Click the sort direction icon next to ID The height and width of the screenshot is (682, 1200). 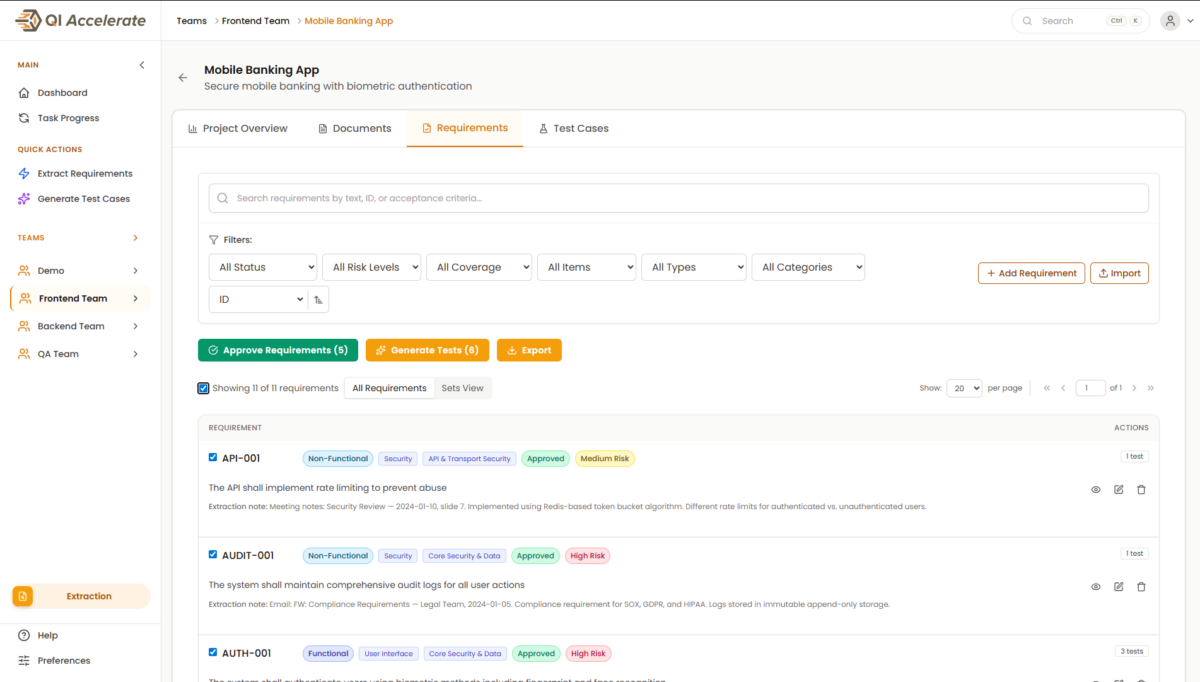tap(318, 300)
